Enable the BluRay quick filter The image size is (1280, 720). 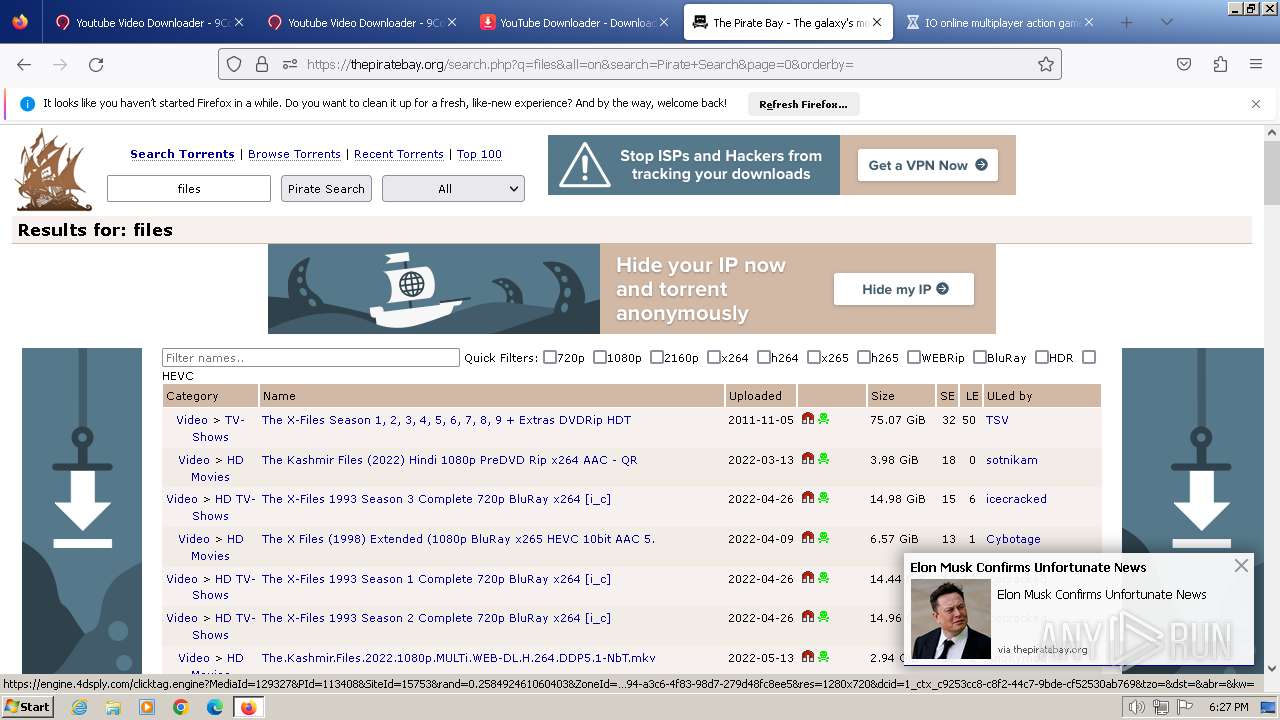click(x=980, y=357)
